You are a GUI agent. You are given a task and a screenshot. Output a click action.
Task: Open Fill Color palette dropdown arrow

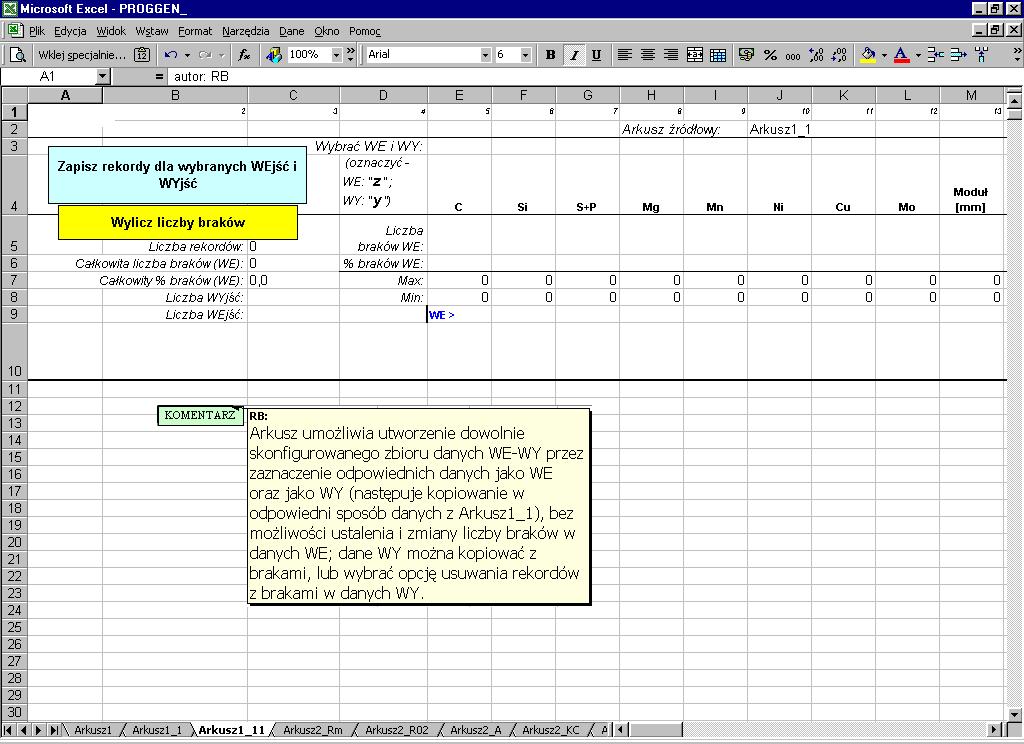coord(884,55)
